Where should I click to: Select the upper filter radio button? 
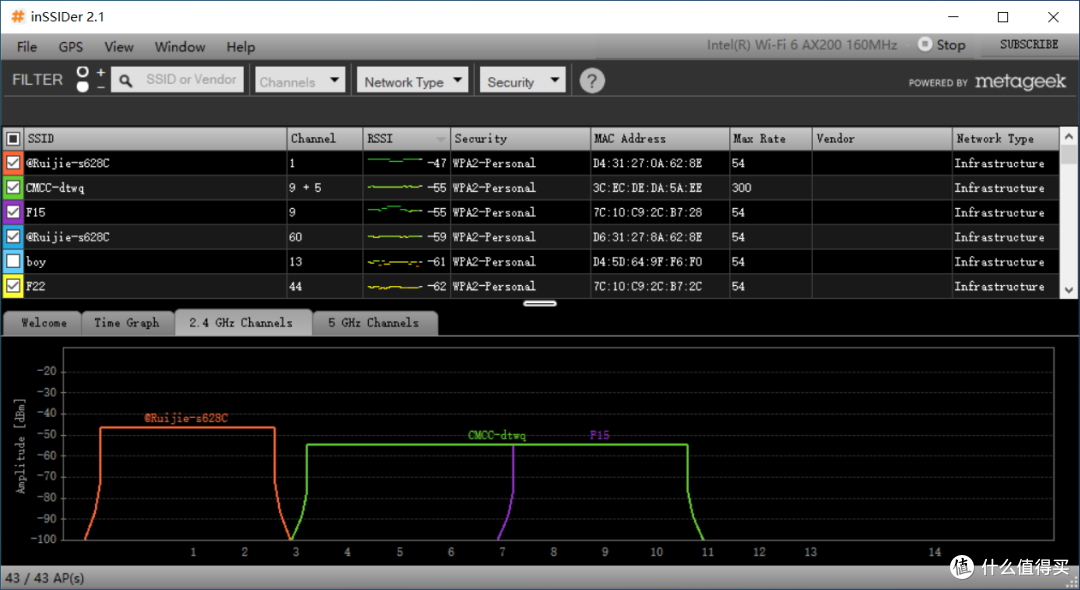pos(83,72)
